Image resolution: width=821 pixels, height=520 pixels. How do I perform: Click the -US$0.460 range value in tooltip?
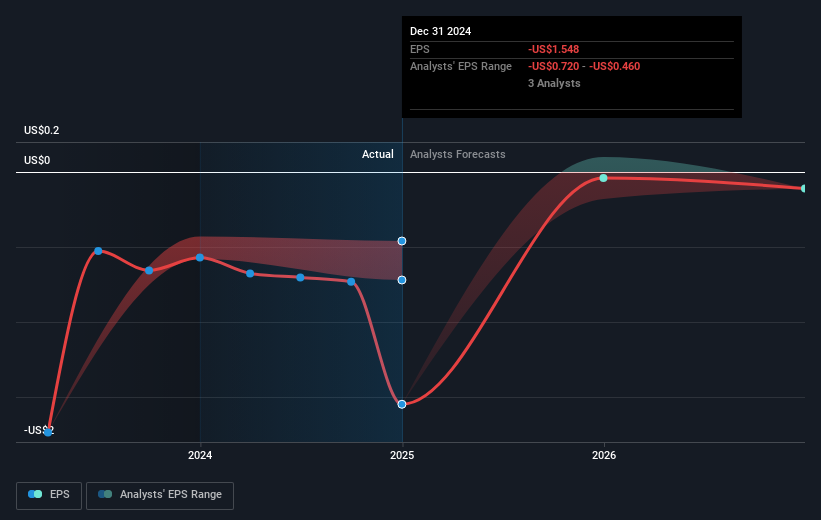click(x=615, y=67)
